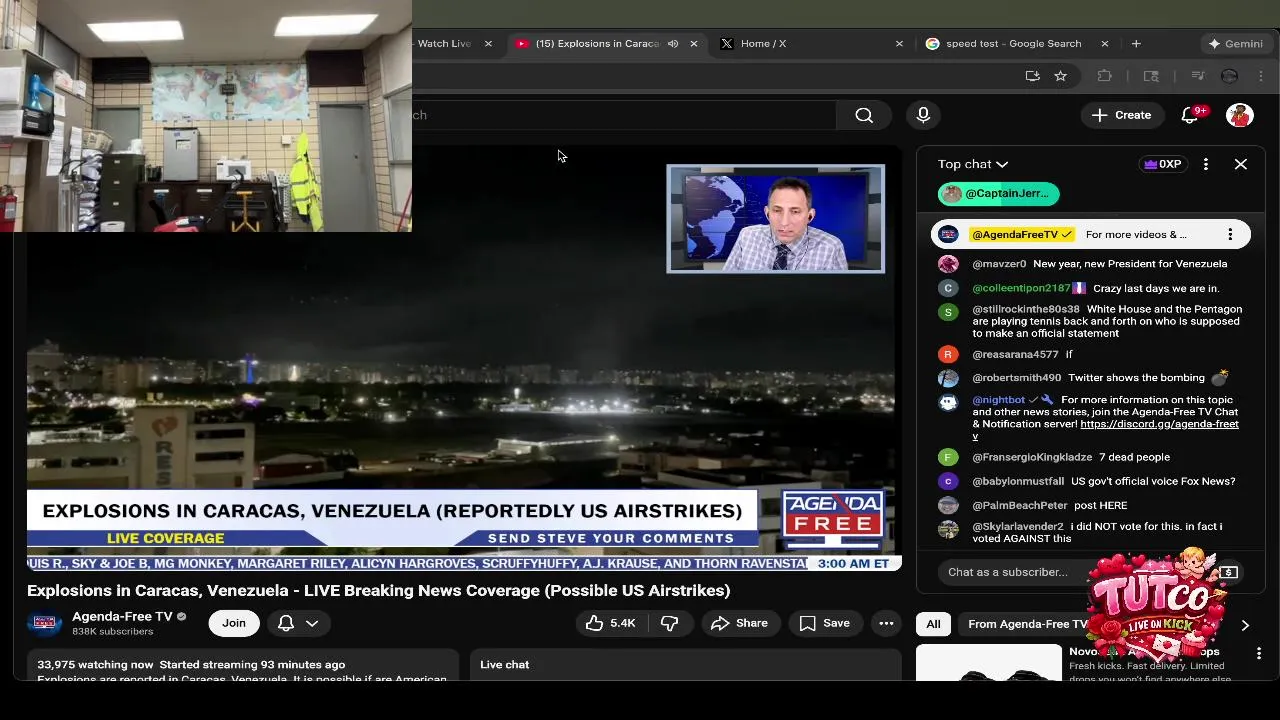Join the Agenda-Free TV channel membership
1280x720 pixels.
point(234,623)
